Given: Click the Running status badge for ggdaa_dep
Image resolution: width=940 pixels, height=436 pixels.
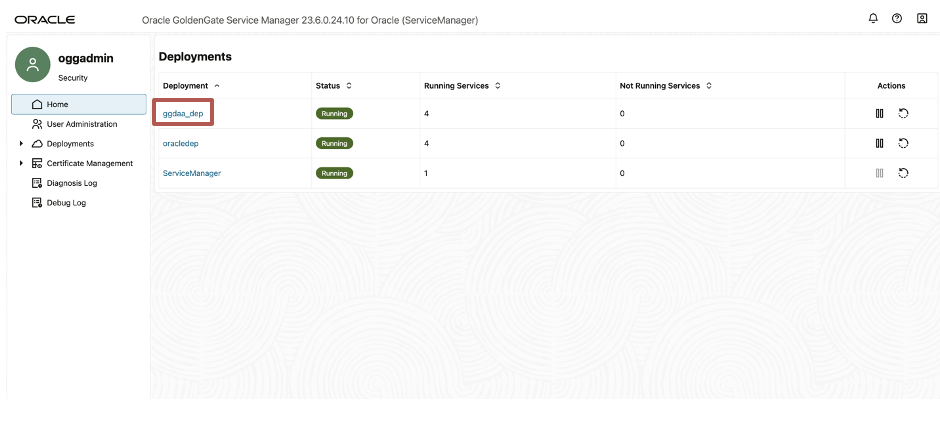Looking at the screenshot, I should tap(335, 113).
